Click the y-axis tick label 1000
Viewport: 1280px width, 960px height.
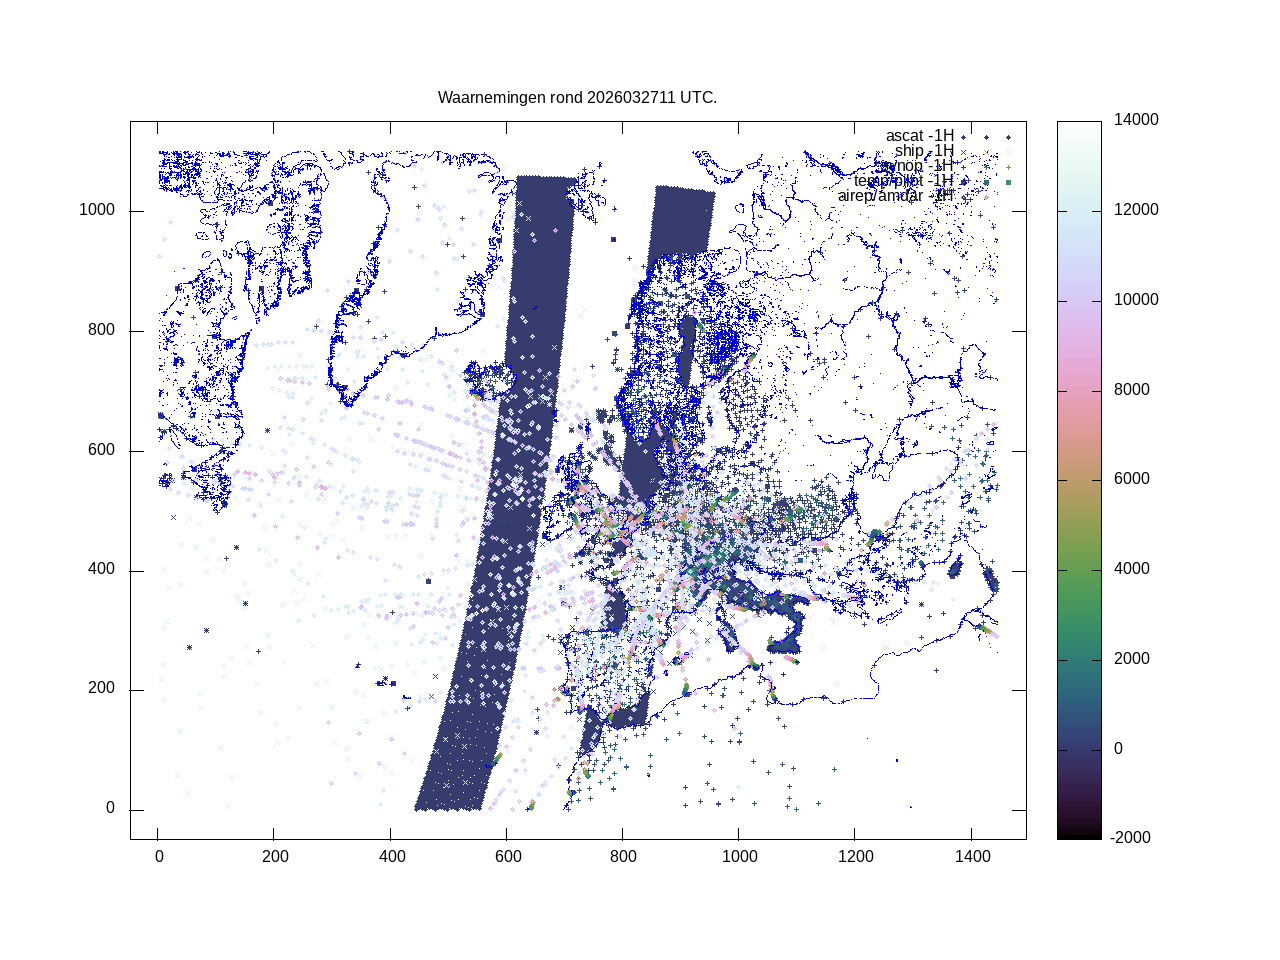pos(97,210)
